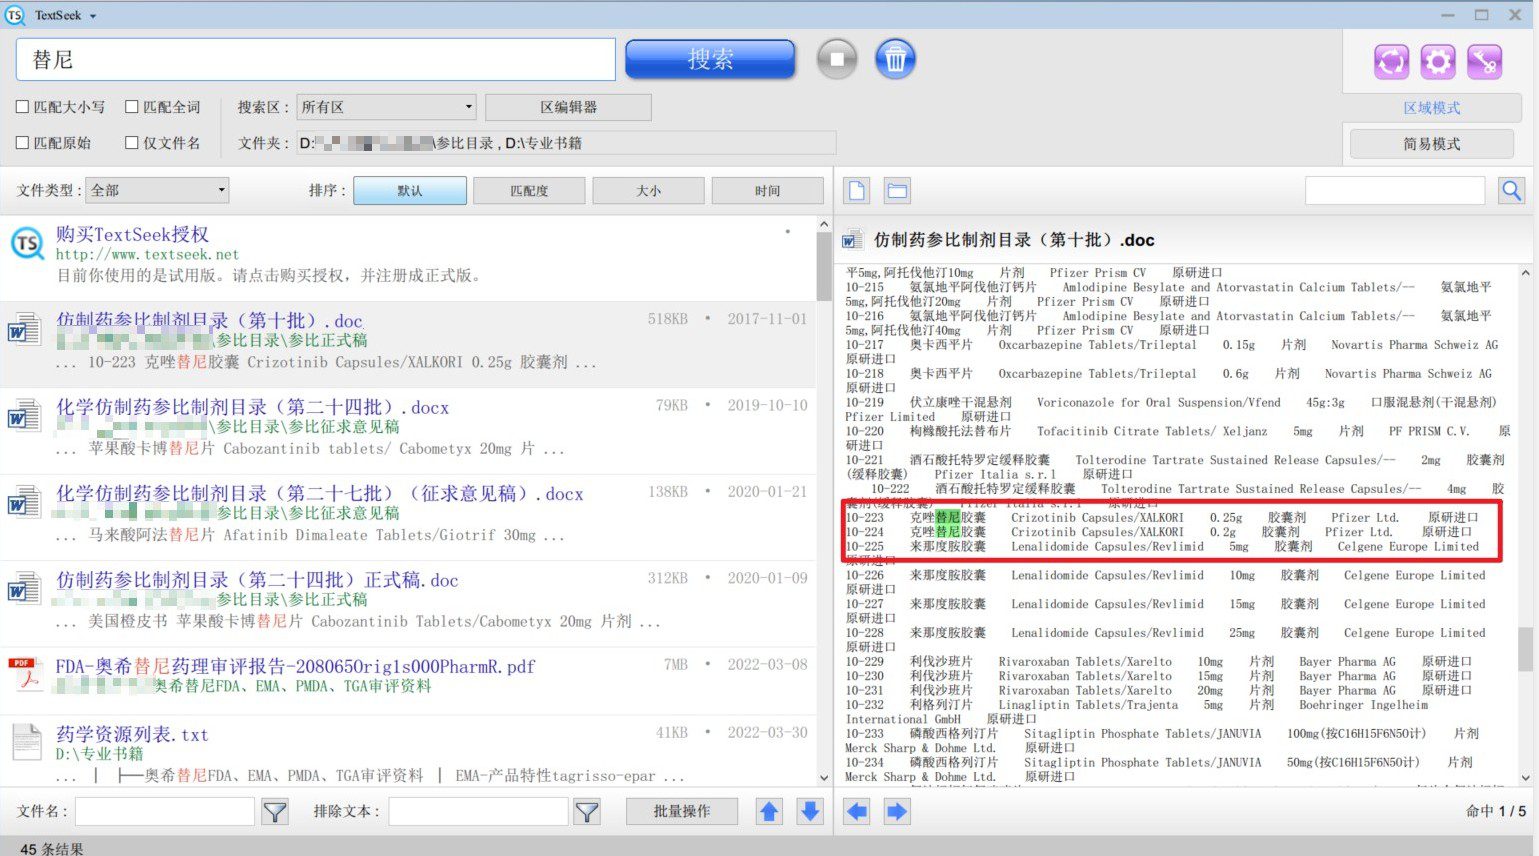The height and width of the screenshot is (856, 1539).
Task: Apply the 文件名 filter funnel icon
Action: click(x=275, y=812)
